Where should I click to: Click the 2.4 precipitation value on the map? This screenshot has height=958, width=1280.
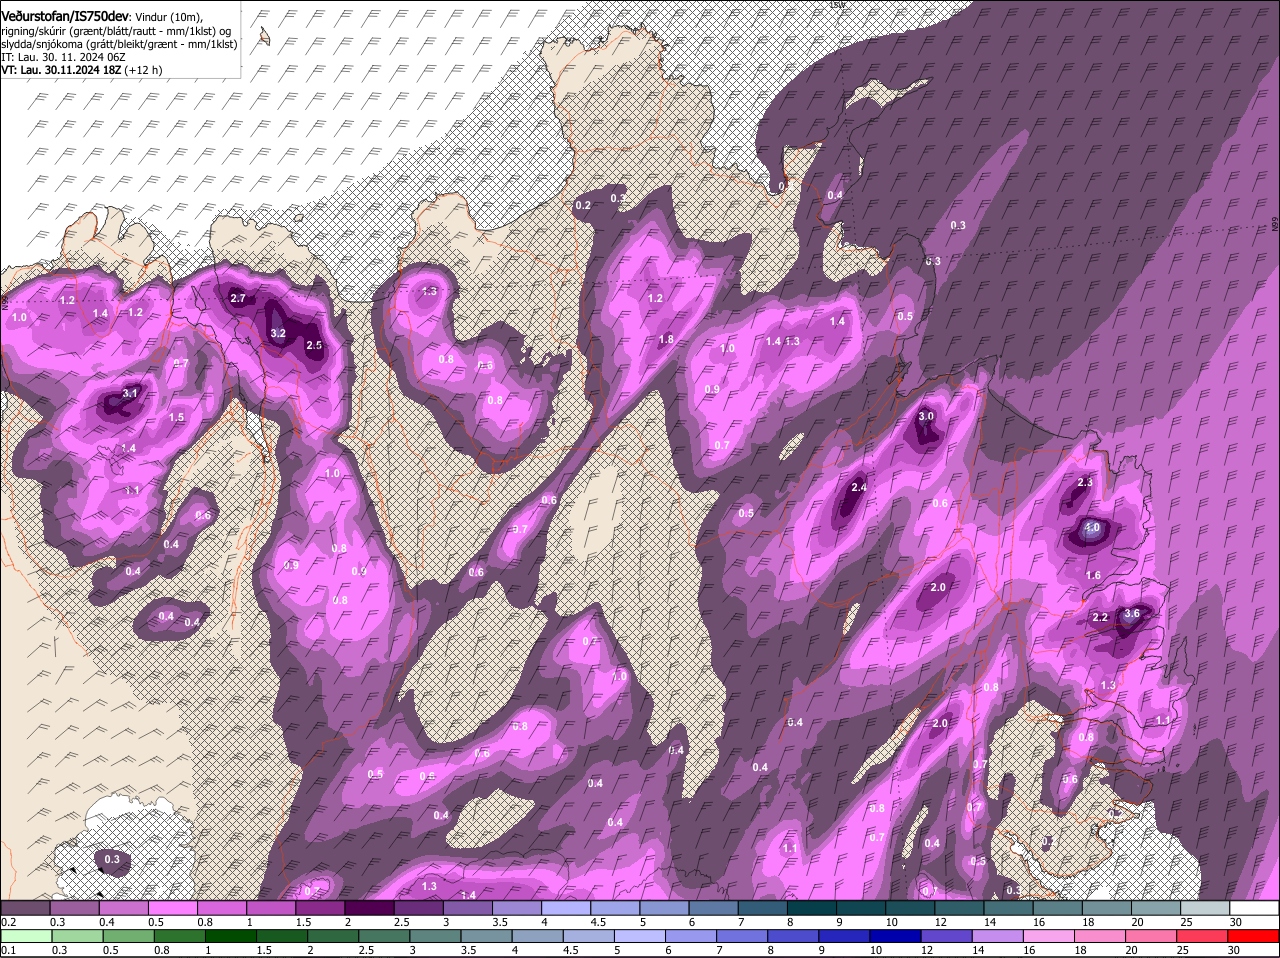pyautogui.click(x=858, y=487)
